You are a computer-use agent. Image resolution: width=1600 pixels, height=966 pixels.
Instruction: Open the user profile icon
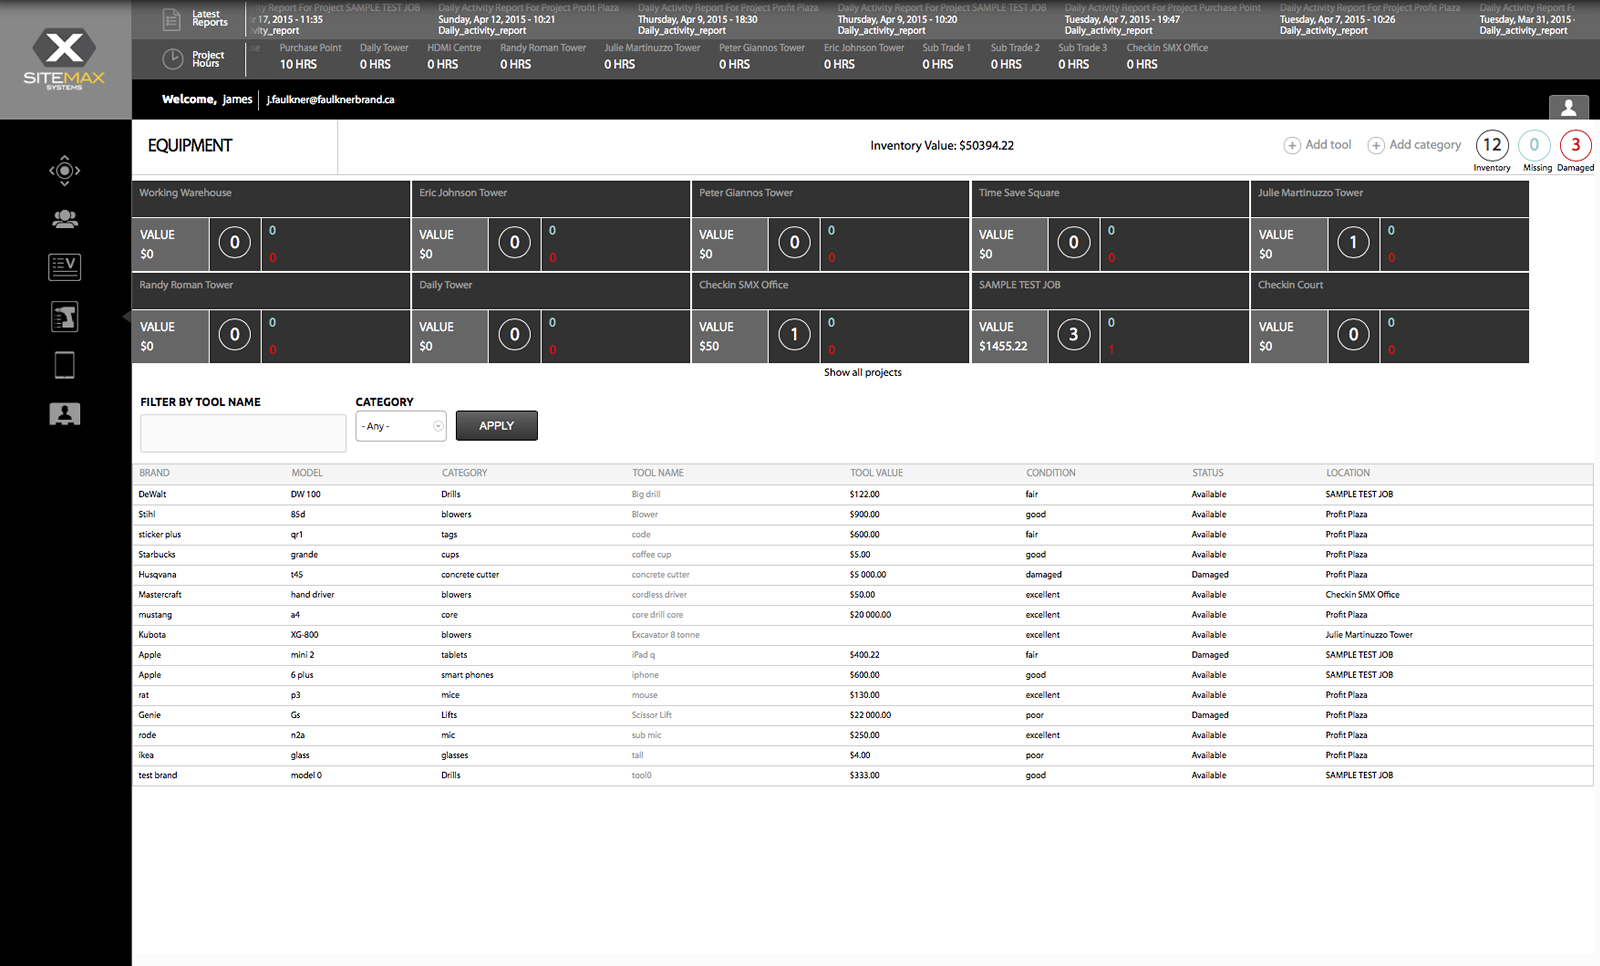click(x=1568, y=107)
